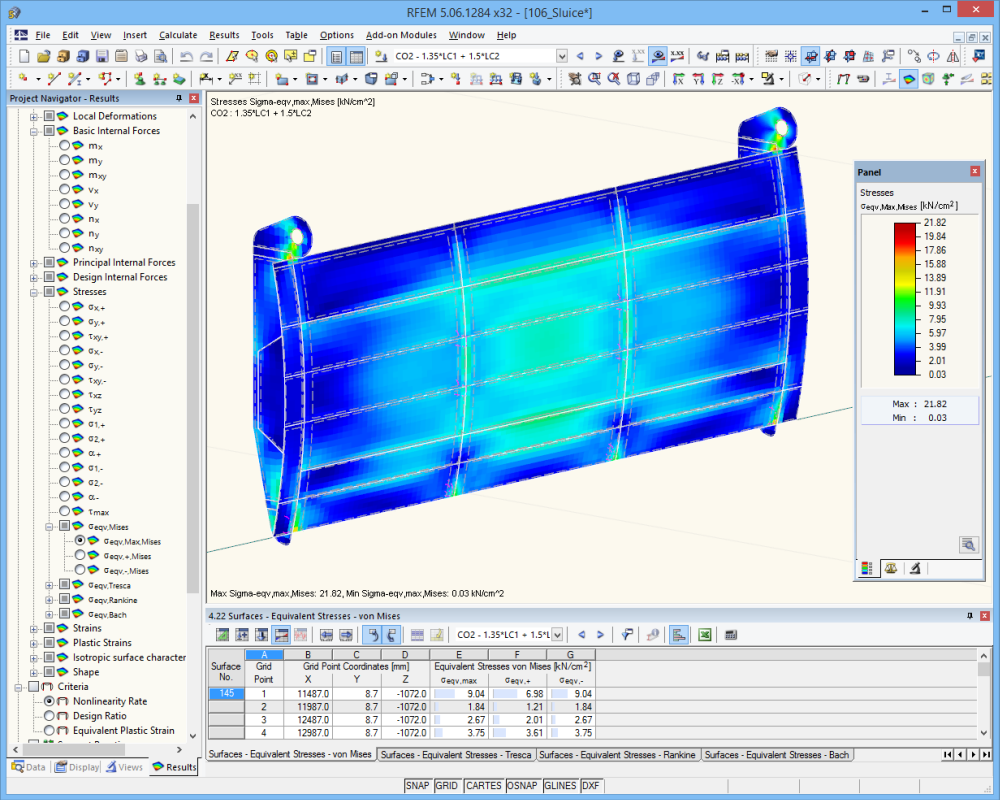The height and width of the screenshot is (800, 1000).
Task: Click the filter funnel icon in table toolbar
Action: pos(627,635)
